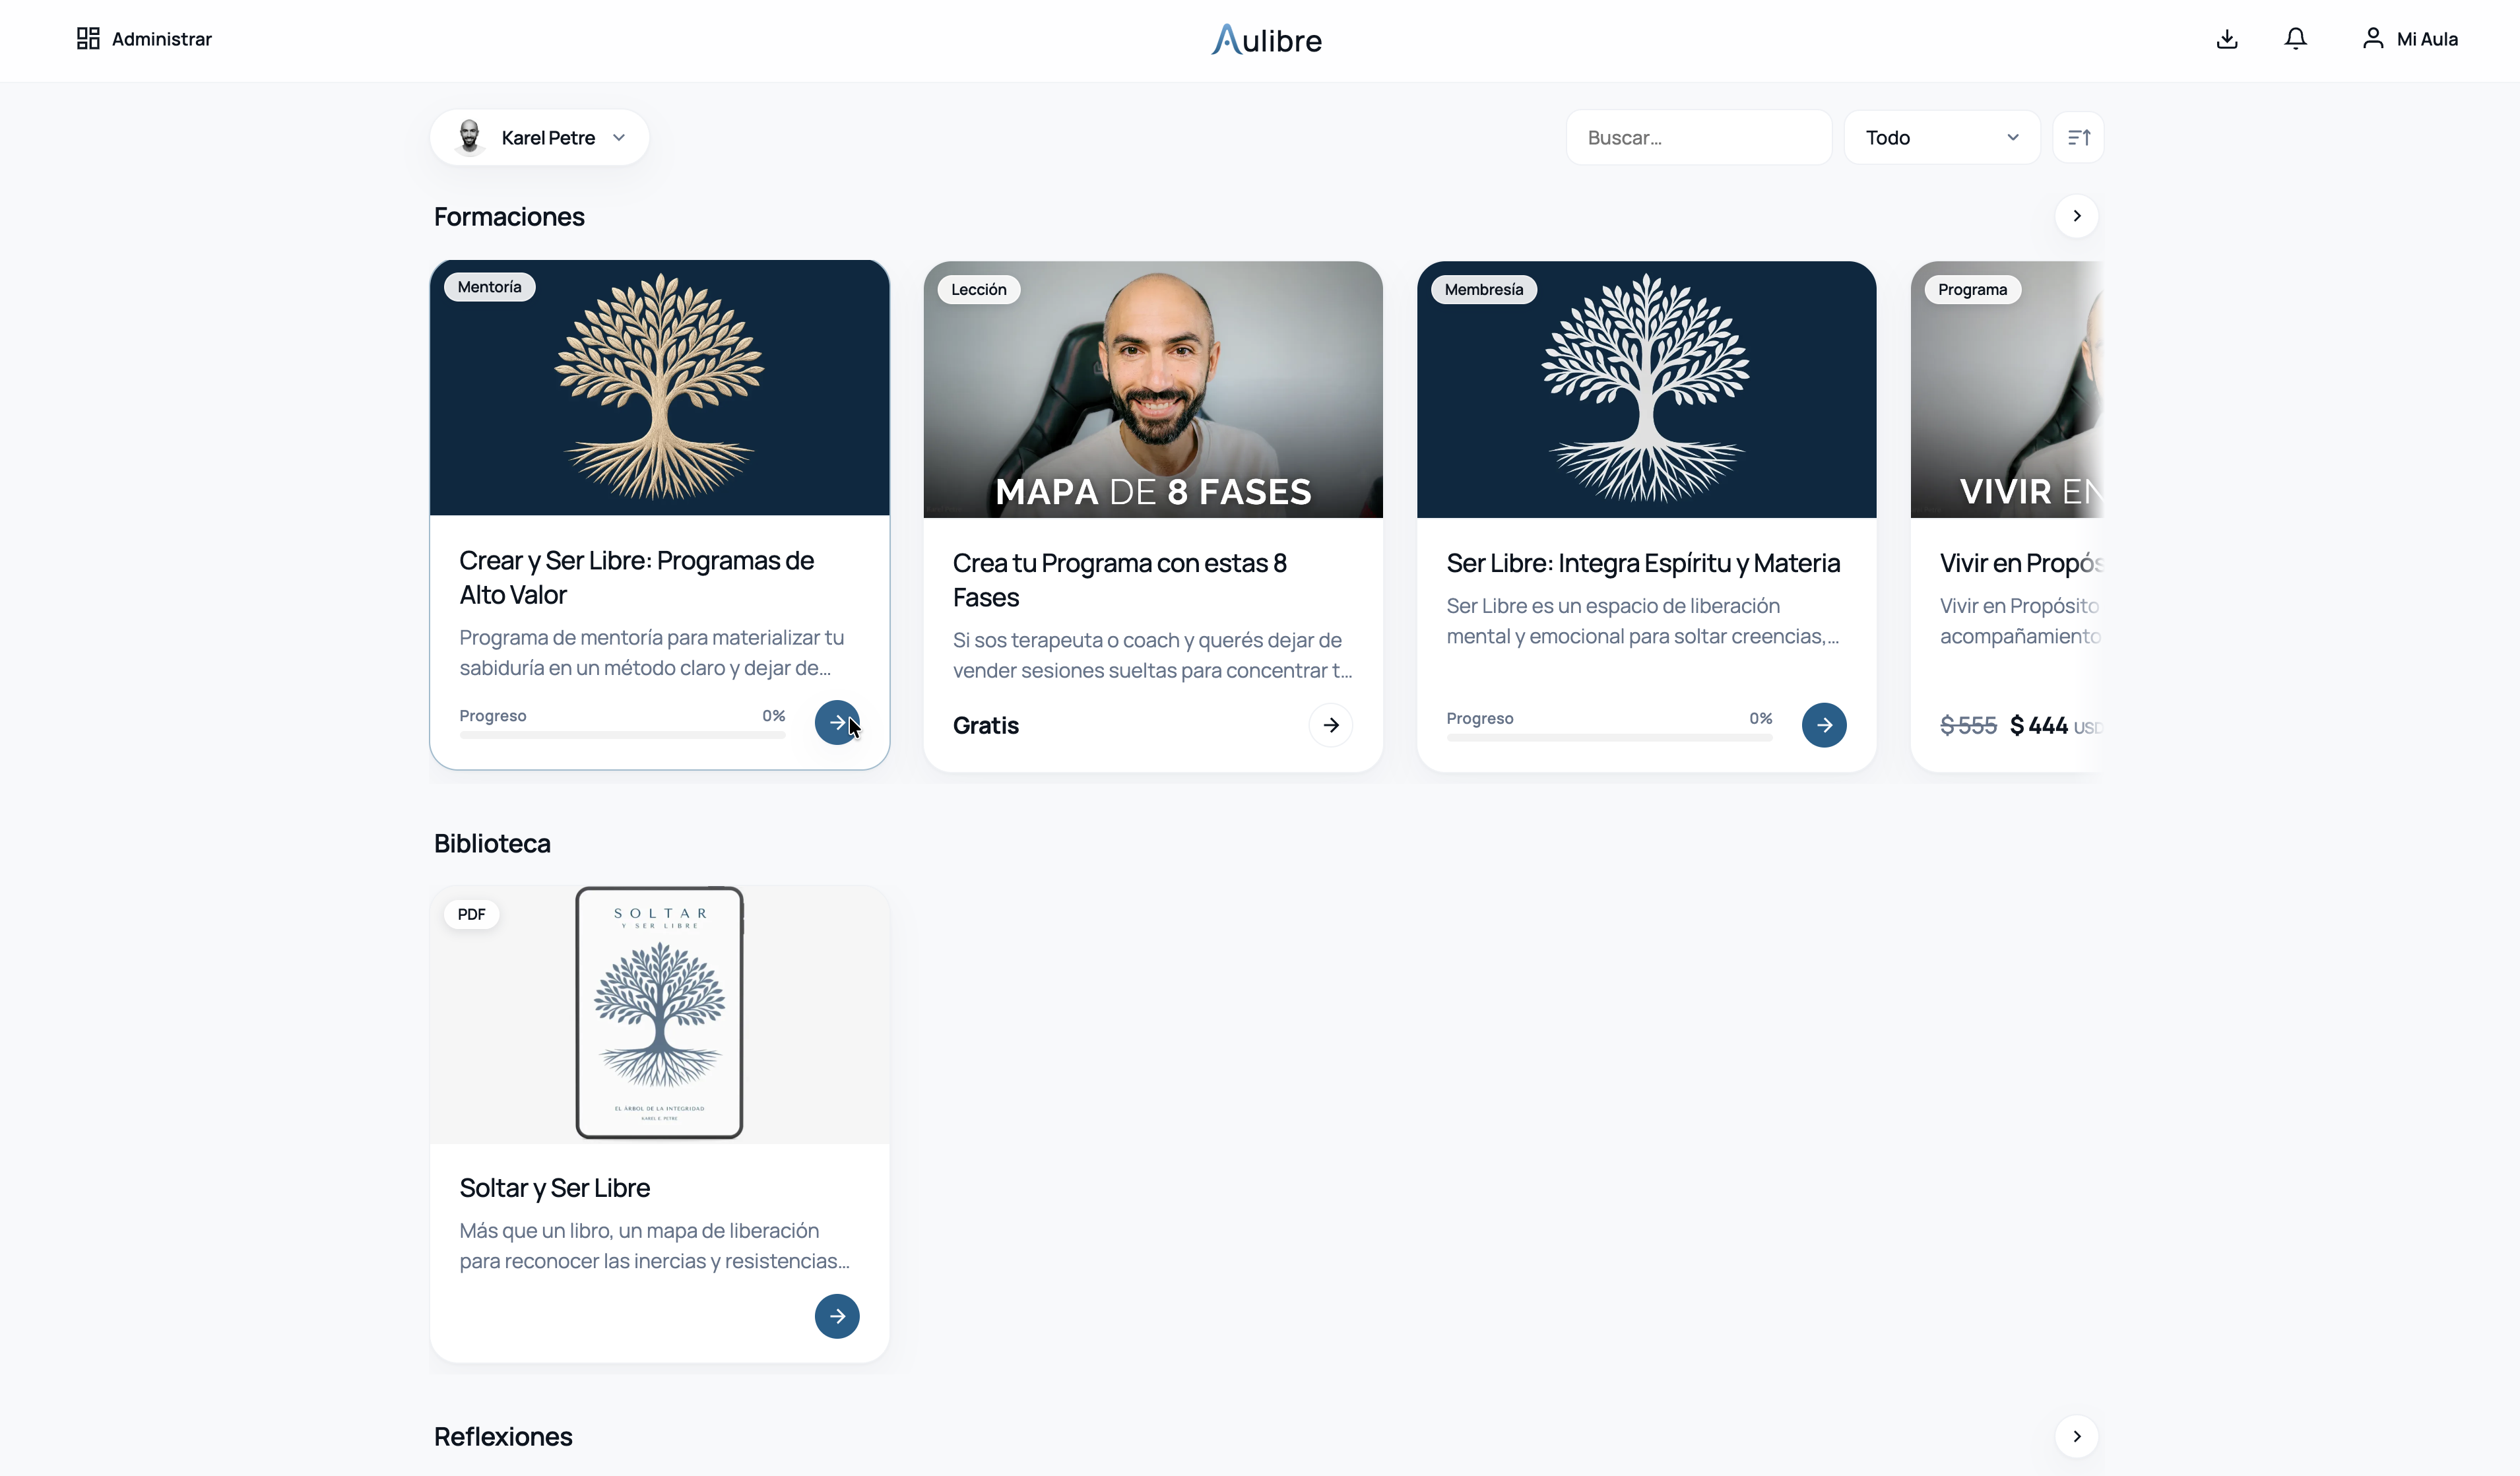The width and height of the screenshot is (2520, 1476).
Task: Open the Administrar dashboard link
Action: click(145, 39)
